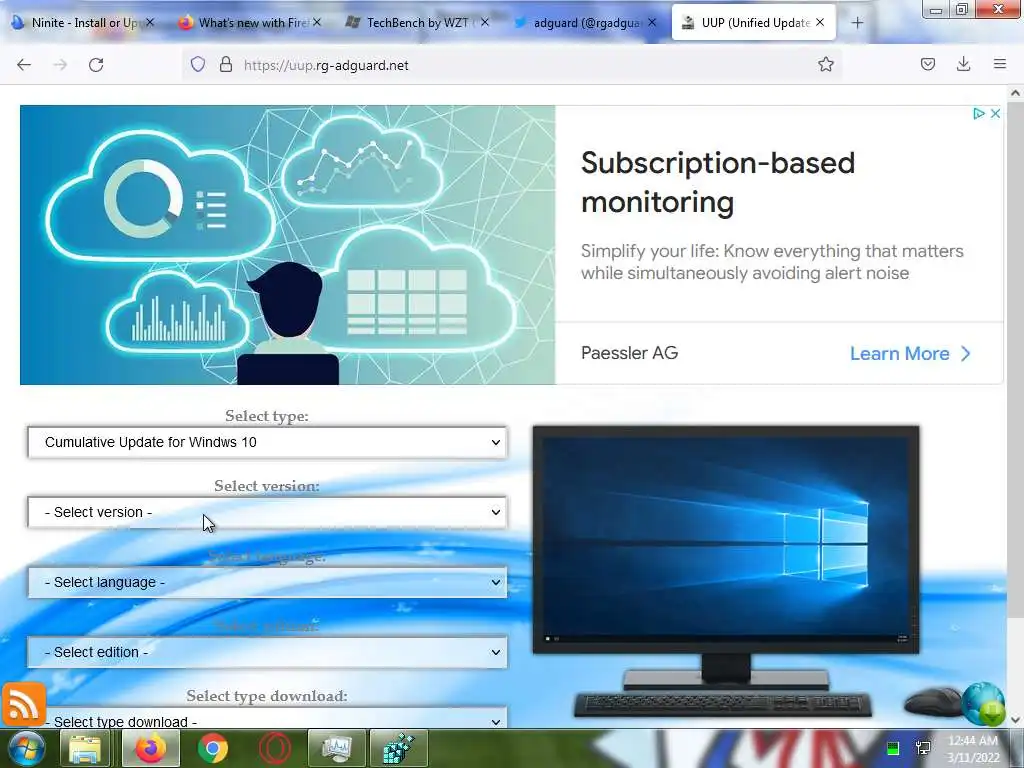Viewport: 1024px width, 768px height.
Task: Click the padlock site security icon
Action: coord(226,65)
